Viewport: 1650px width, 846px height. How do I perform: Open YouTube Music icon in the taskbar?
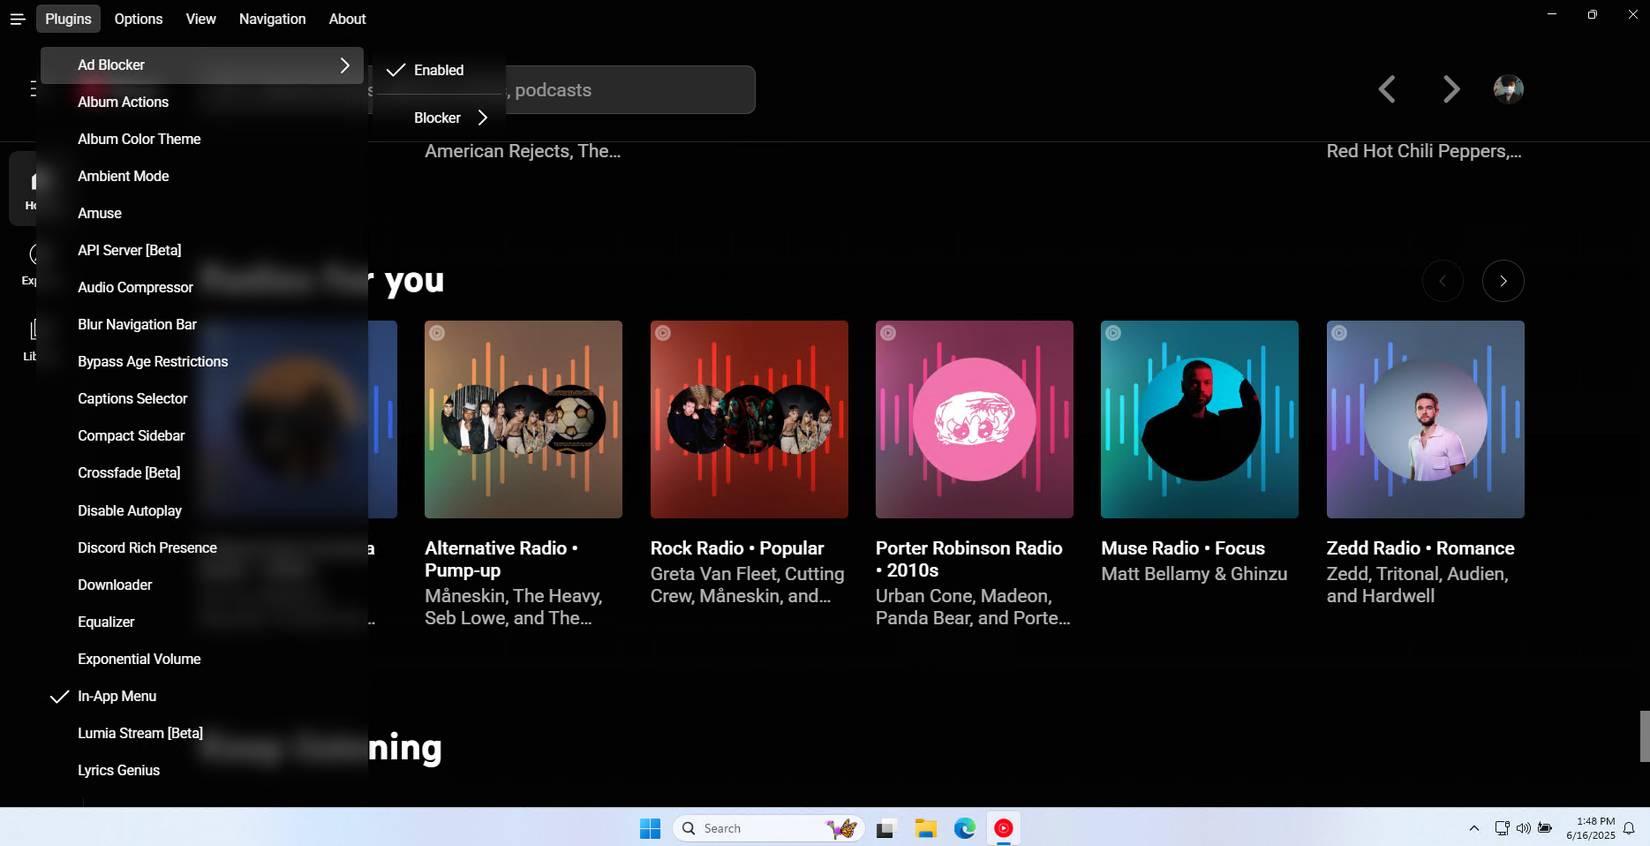(x=1003, y=828)
